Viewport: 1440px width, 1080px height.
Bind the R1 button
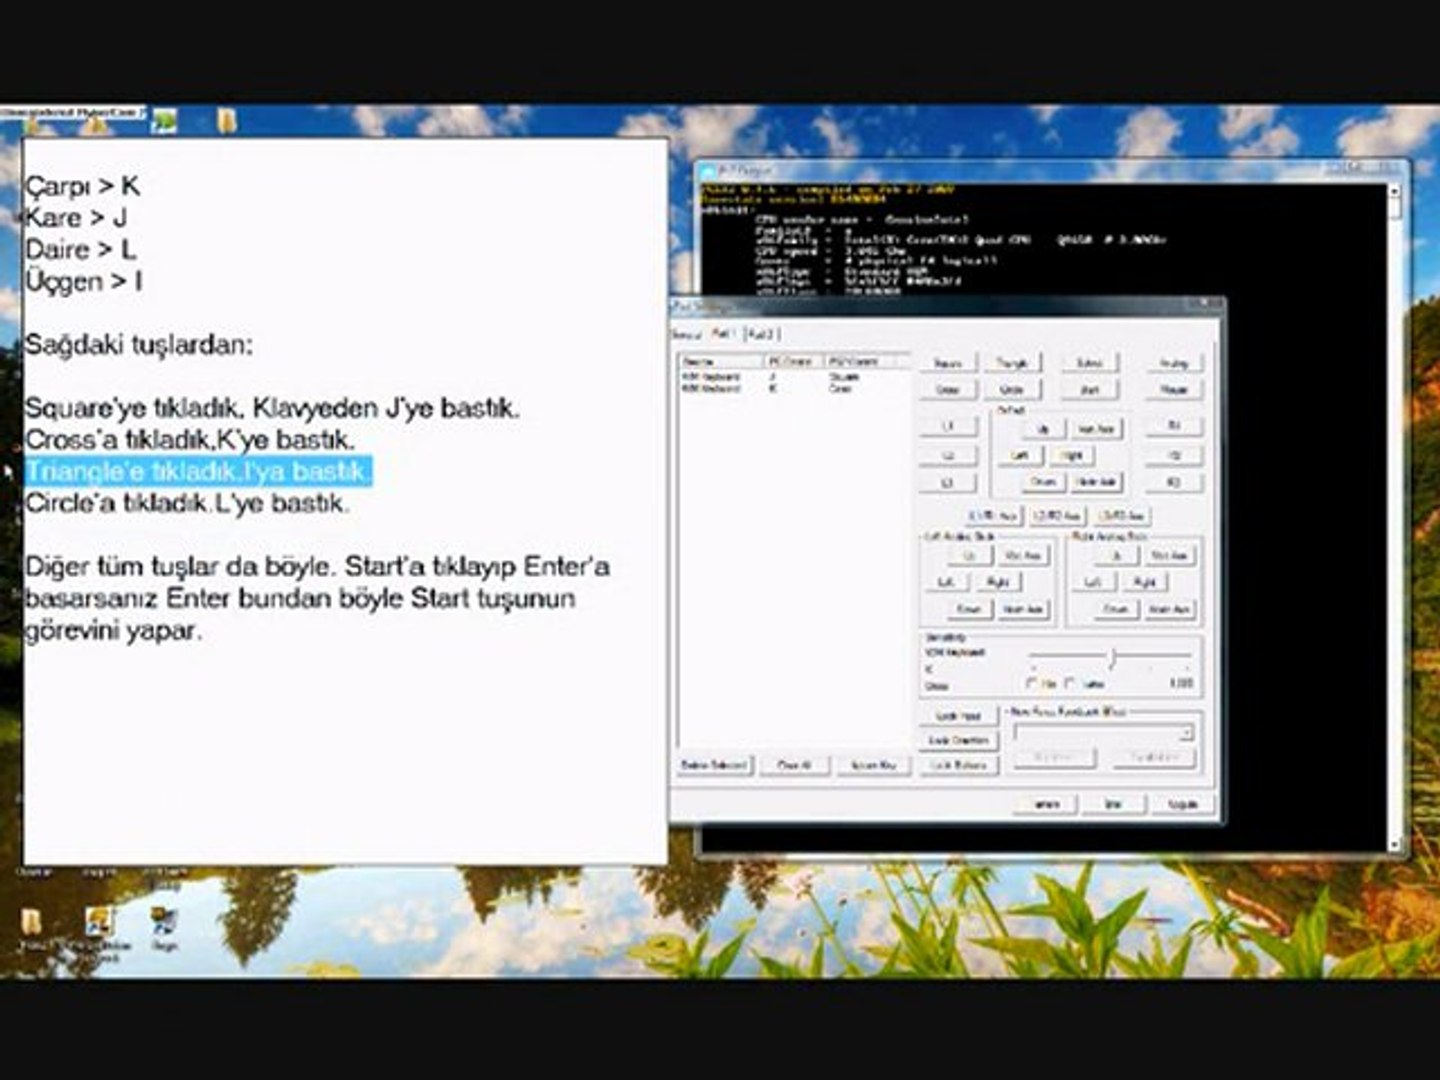[x=1173, y=426]
